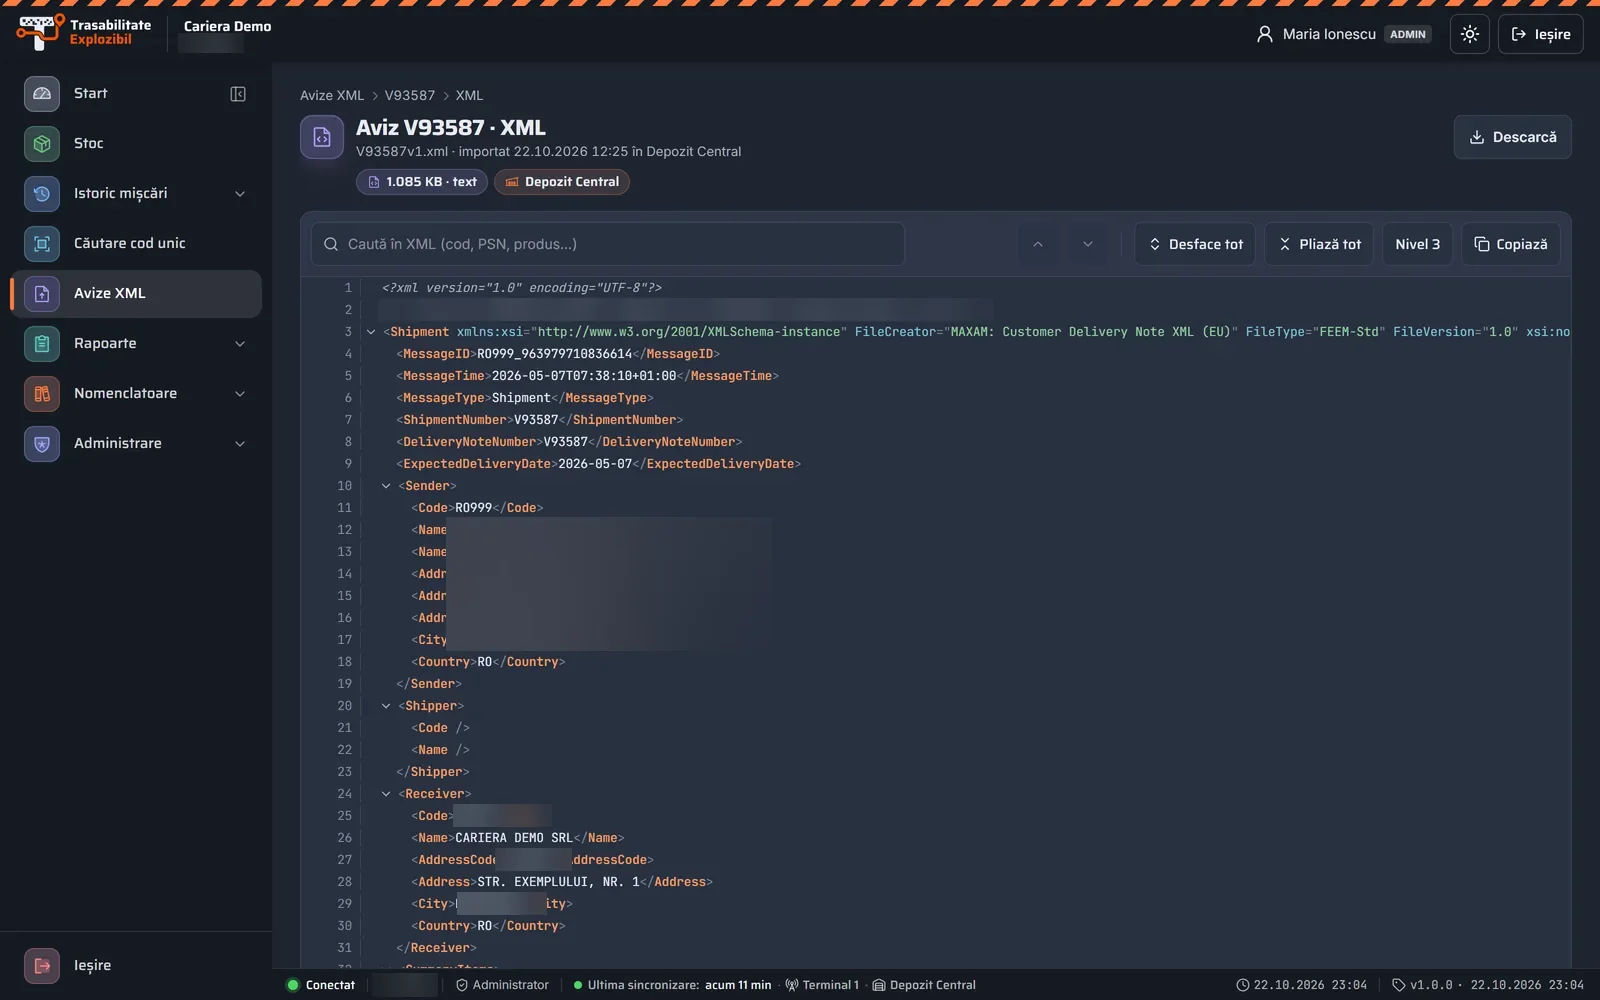Focus the Caută în XML search field

[x=608, y=244]
